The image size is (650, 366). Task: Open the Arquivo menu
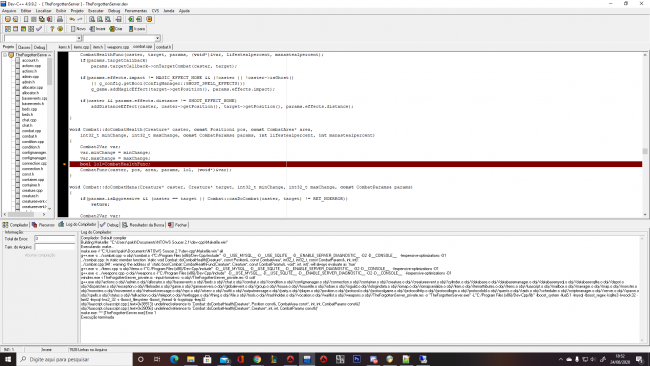tap(9, 11)
